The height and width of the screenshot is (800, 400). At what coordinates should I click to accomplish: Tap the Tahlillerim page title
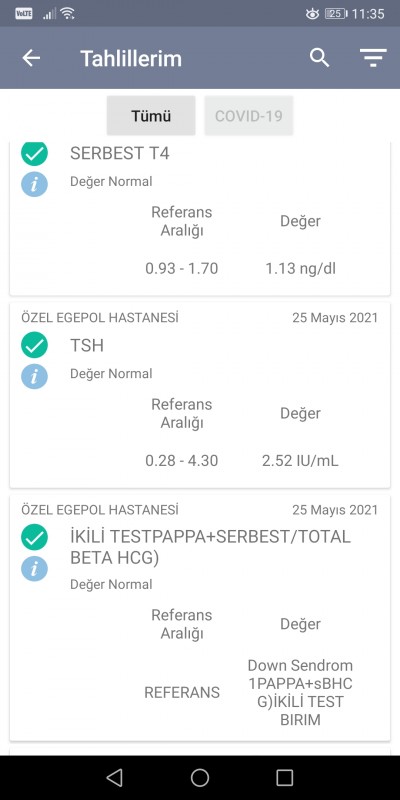131,59
